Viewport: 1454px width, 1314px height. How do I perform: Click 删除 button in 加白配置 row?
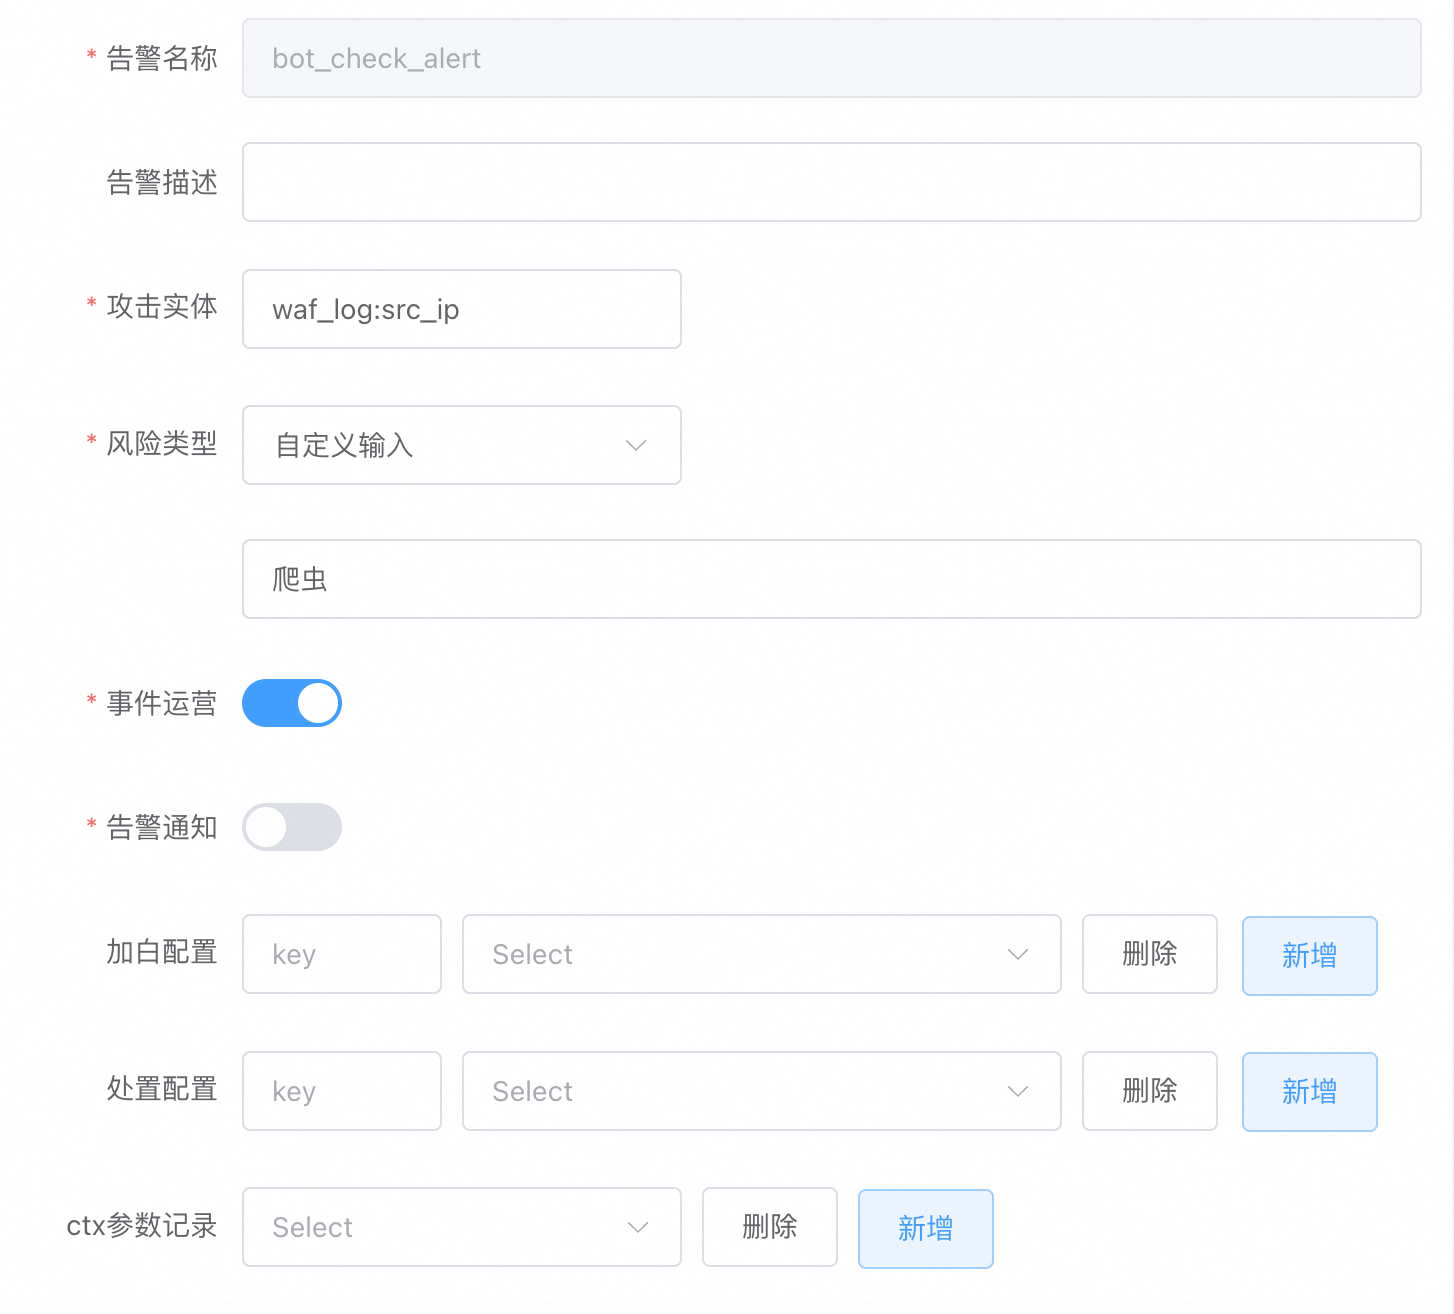tap(1149, 954)
